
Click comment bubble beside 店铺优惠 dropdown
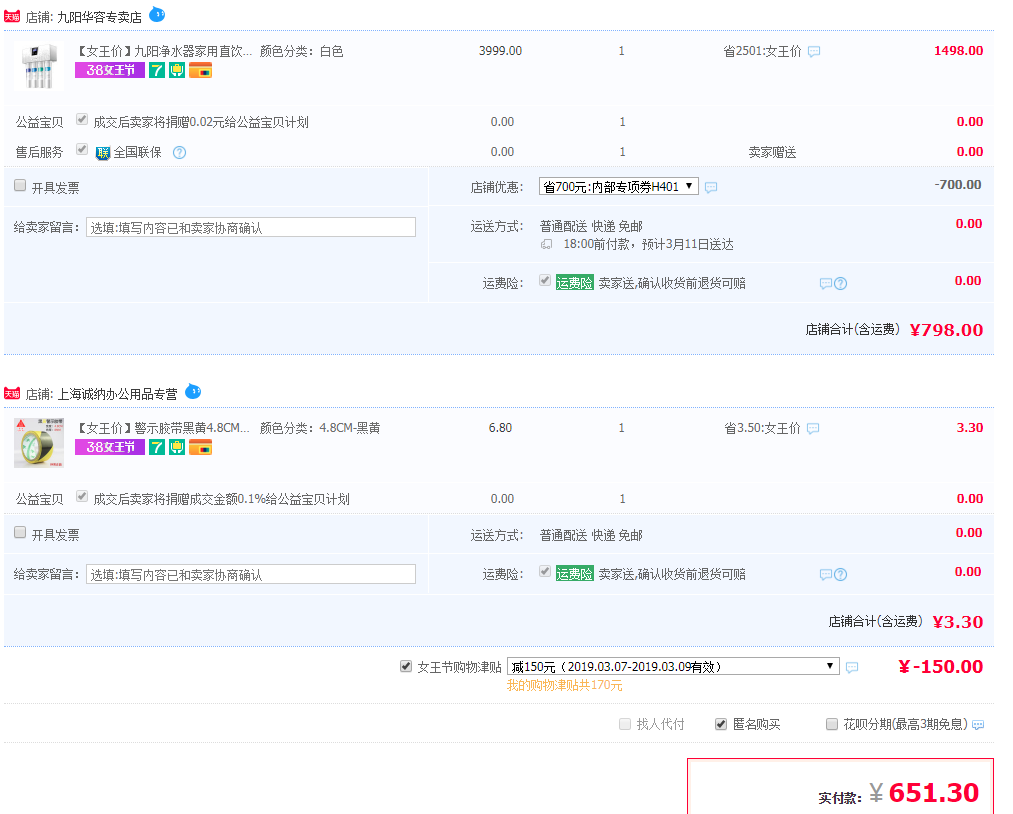(711, 187)
